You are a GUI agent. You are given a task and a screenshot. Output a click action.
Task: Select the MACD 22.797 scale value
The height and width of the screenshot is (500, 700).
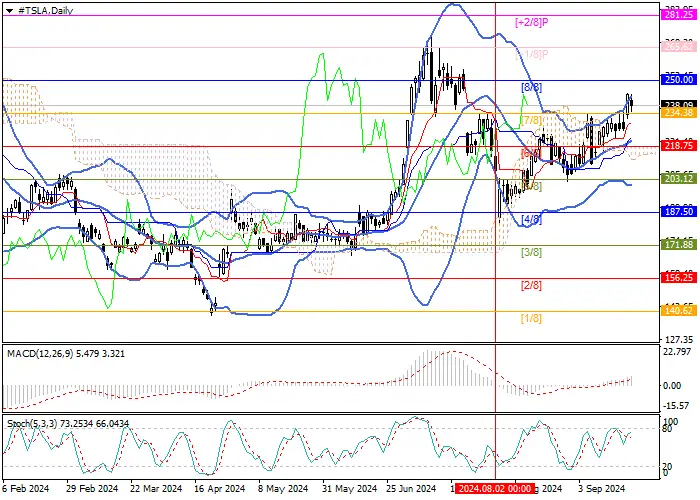tap(677, 353)
